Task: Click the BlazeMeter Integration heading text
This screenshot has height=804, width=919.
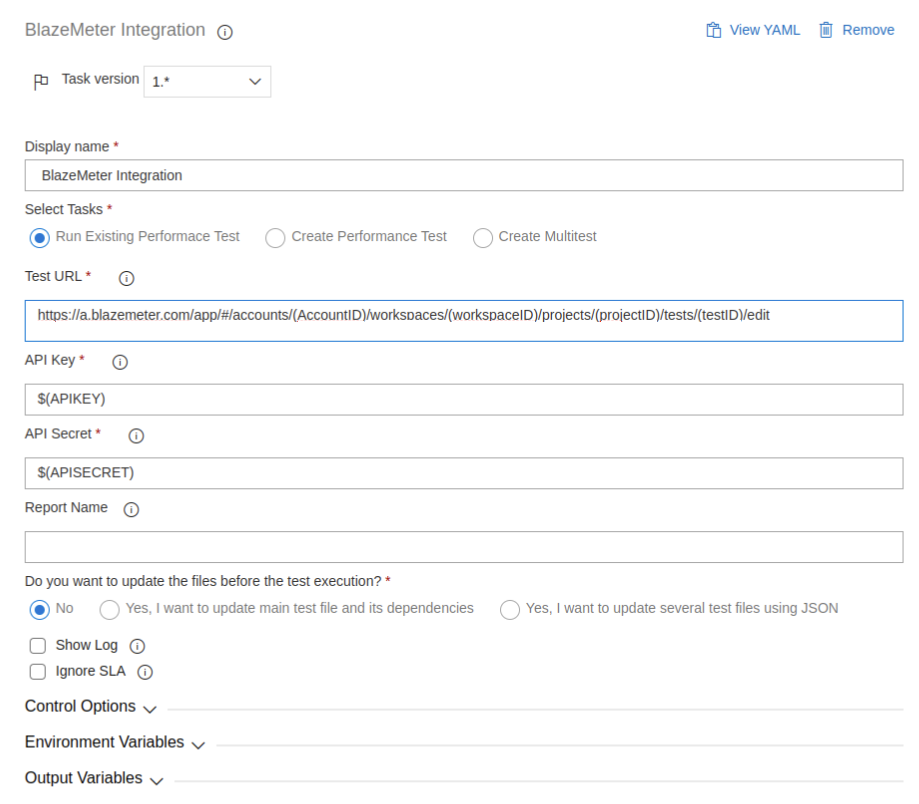Action: (115, 30)
